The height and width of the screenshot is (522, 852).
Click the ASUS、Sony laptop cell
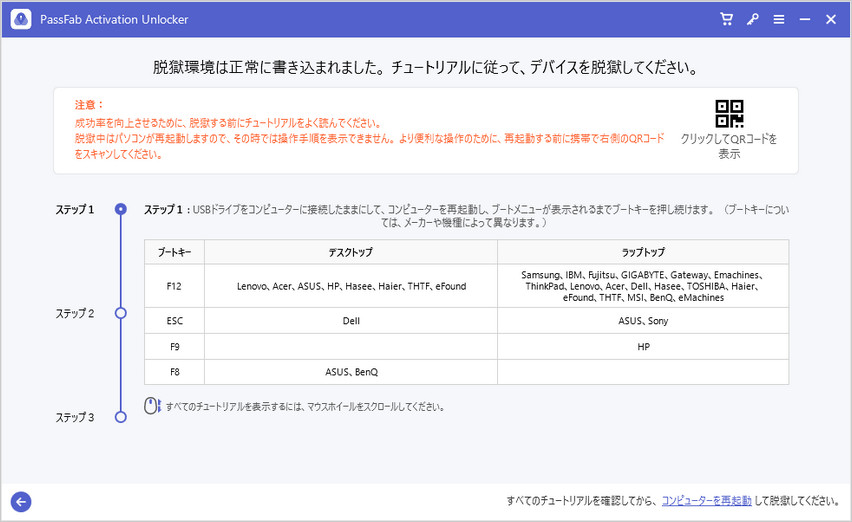click(x=643, y=321)
